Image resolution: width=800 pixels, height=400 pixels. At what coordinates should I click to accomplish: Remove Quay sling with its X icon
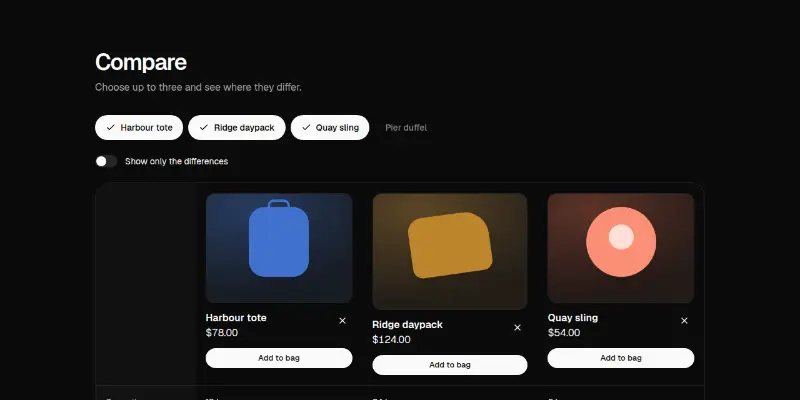pyautogui.click(x=684, y=321)
